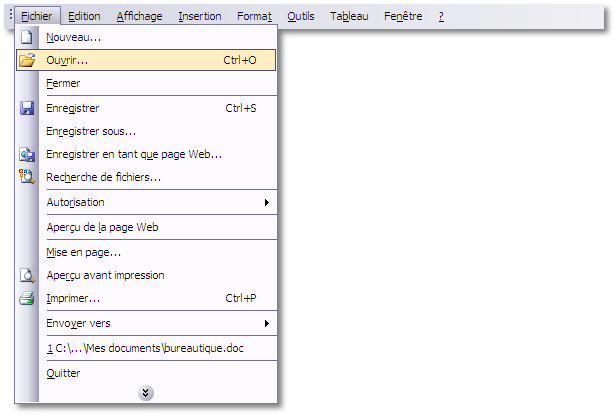Choose Enregistrer sous... entry
Image resolution: width=616 pixels, height=416 pixels.
click(x=146, y=131)
